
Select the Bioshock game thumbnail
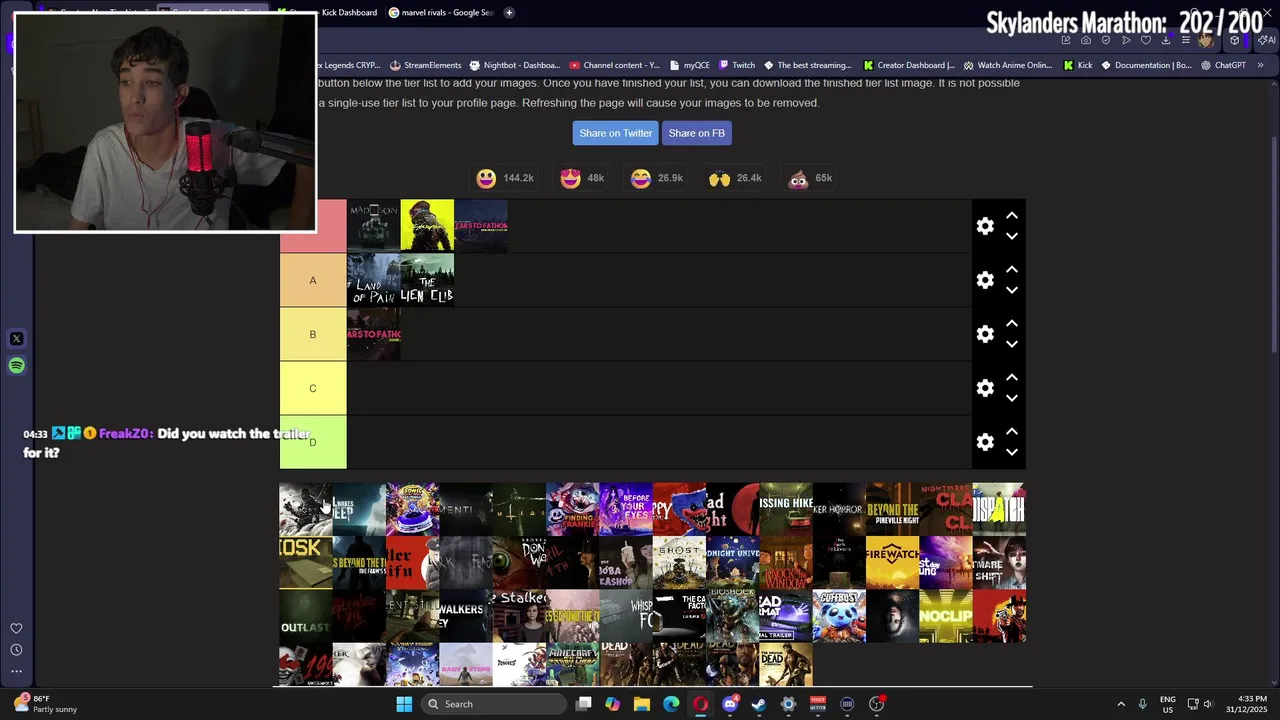(733, 617)
